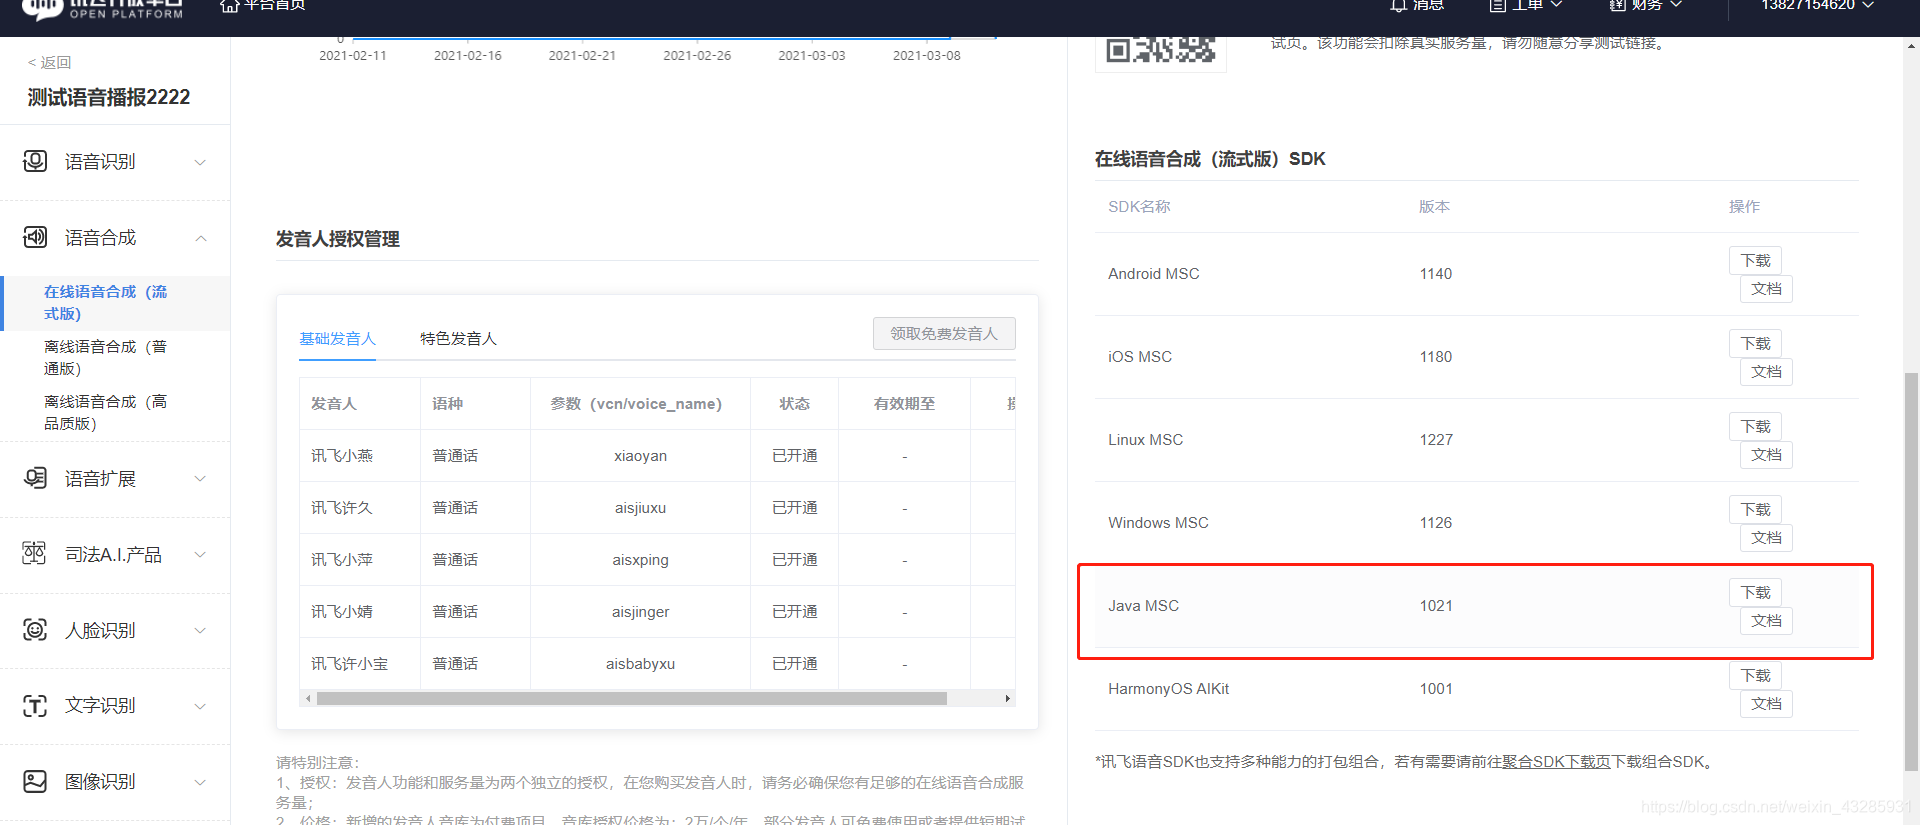Open the 财务 dropdown arrow
The height and width of the screenshot is (825, 1920).
click(1676, 5)
